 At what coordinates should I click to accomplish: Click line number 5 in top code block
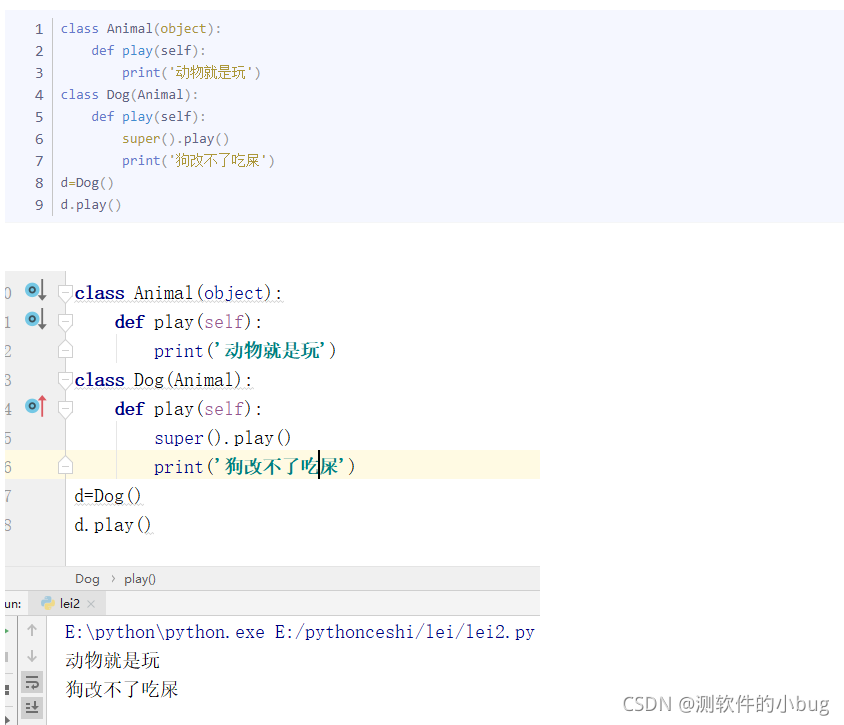pos(39,117)
